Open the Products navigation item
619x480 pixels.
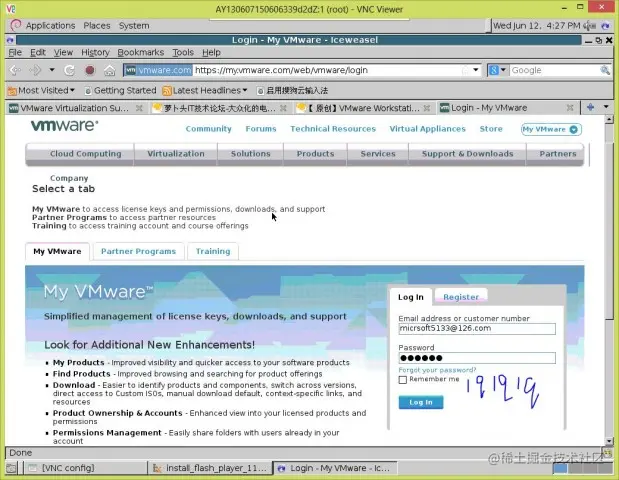[x=315, y=154]
